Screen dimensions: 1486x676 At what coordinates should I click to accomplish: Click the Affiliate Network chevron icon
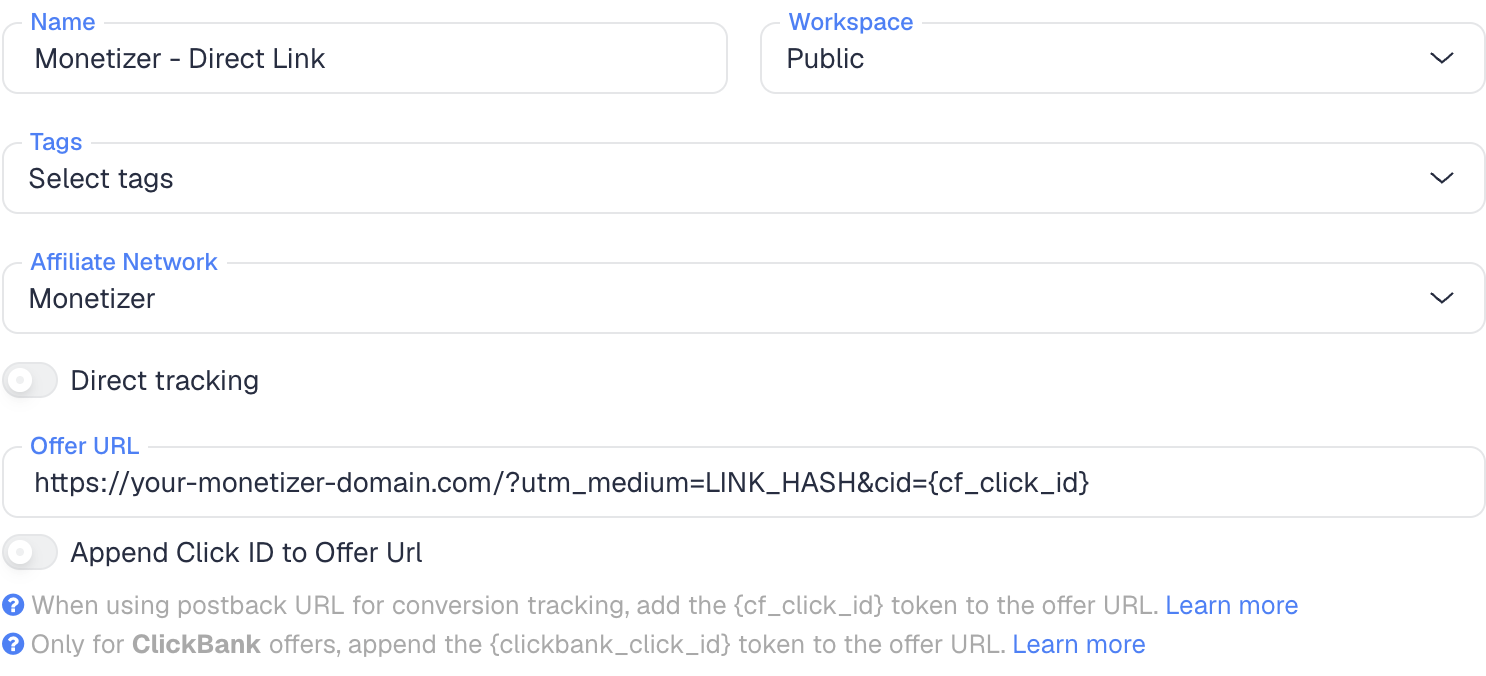1441,298
